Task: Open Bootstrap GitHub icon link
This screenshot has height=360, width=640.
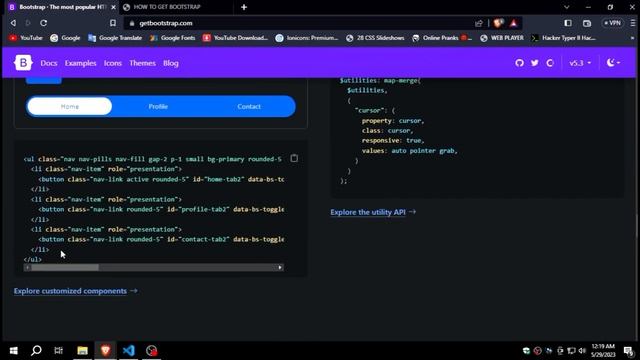Action: click(519, 63)
